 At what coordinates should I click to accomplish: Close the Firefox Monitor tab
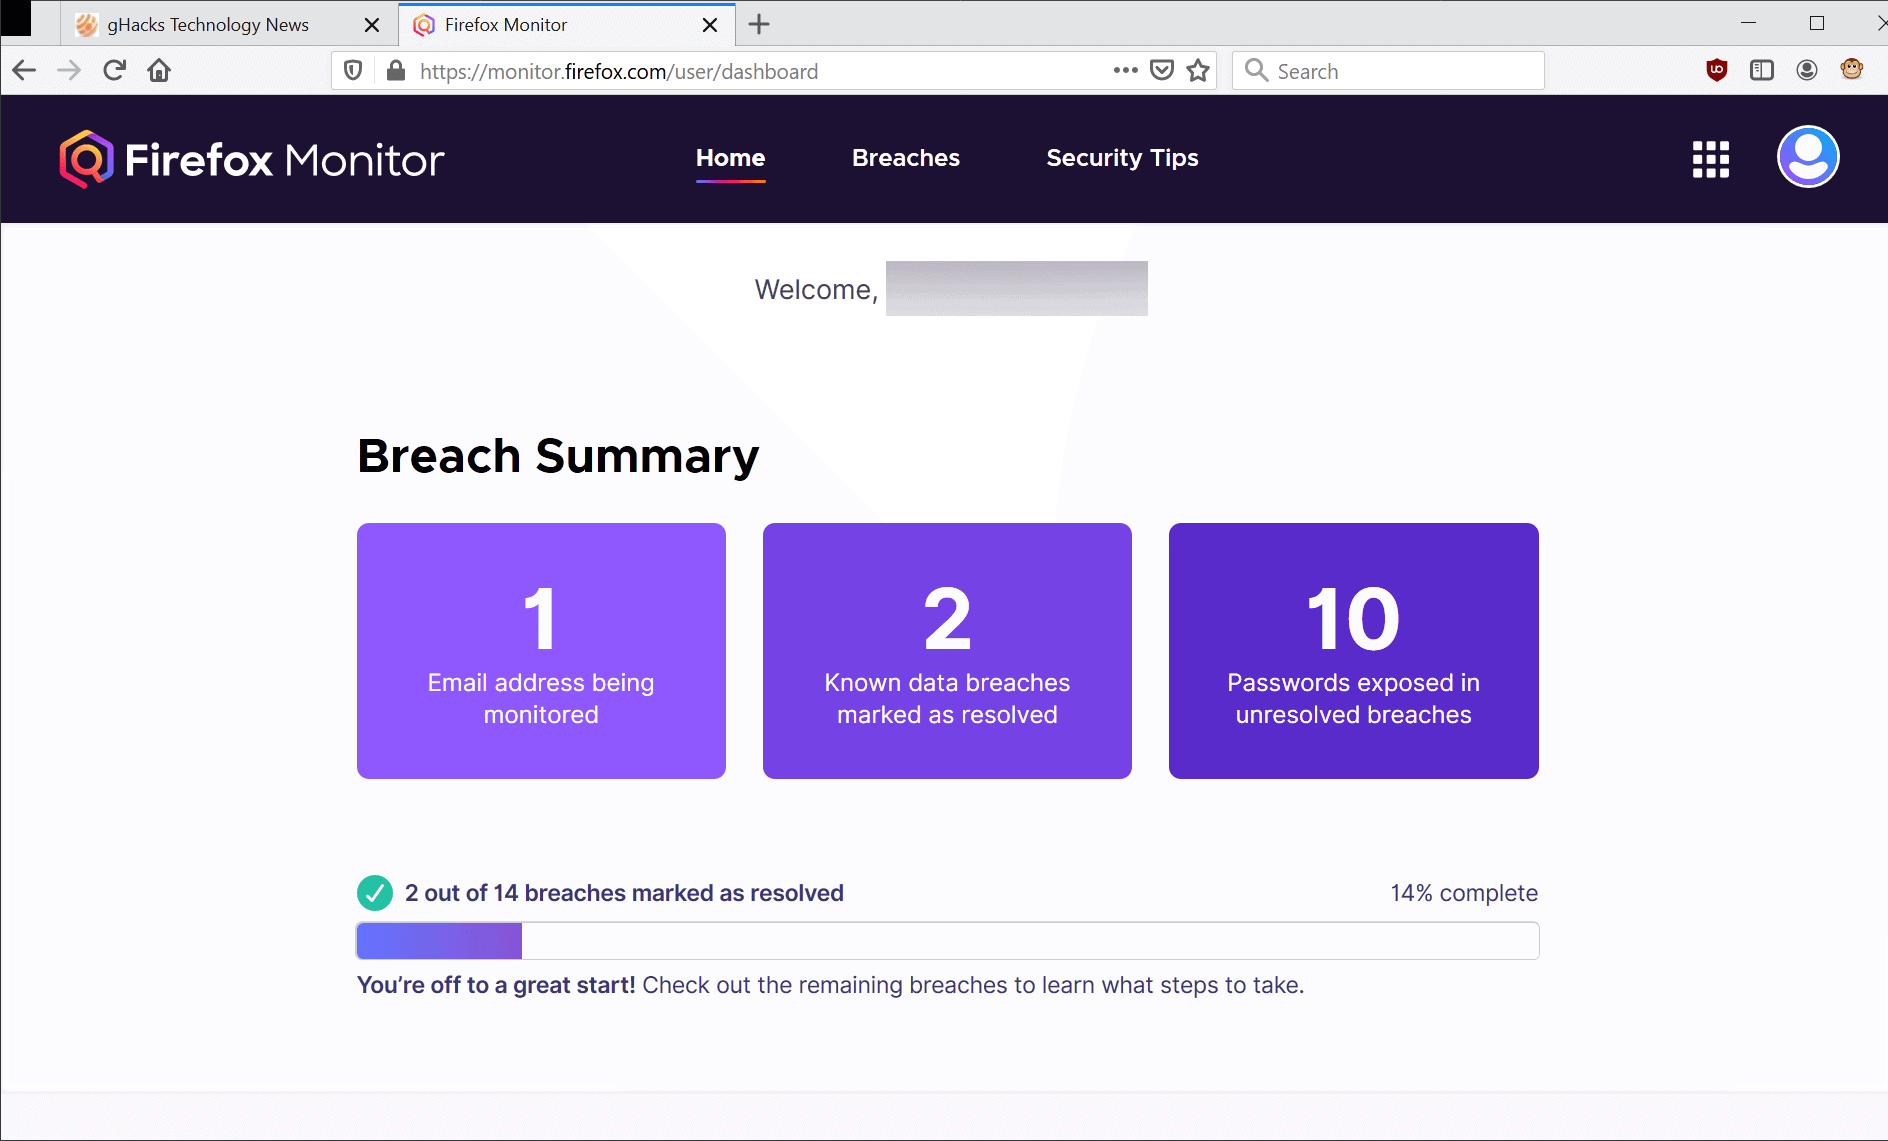pyautogui.click(x=710, y=25)
